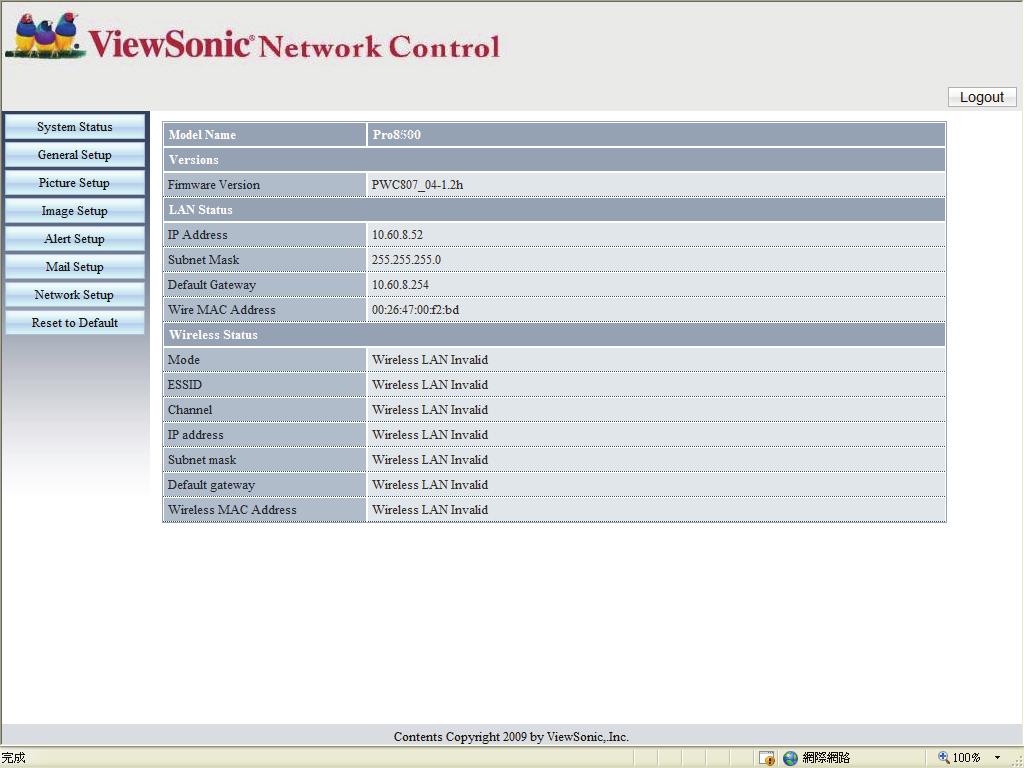Click the Firmware Version label
Screen dimensions: 1024x768
[x=214, y=185]
